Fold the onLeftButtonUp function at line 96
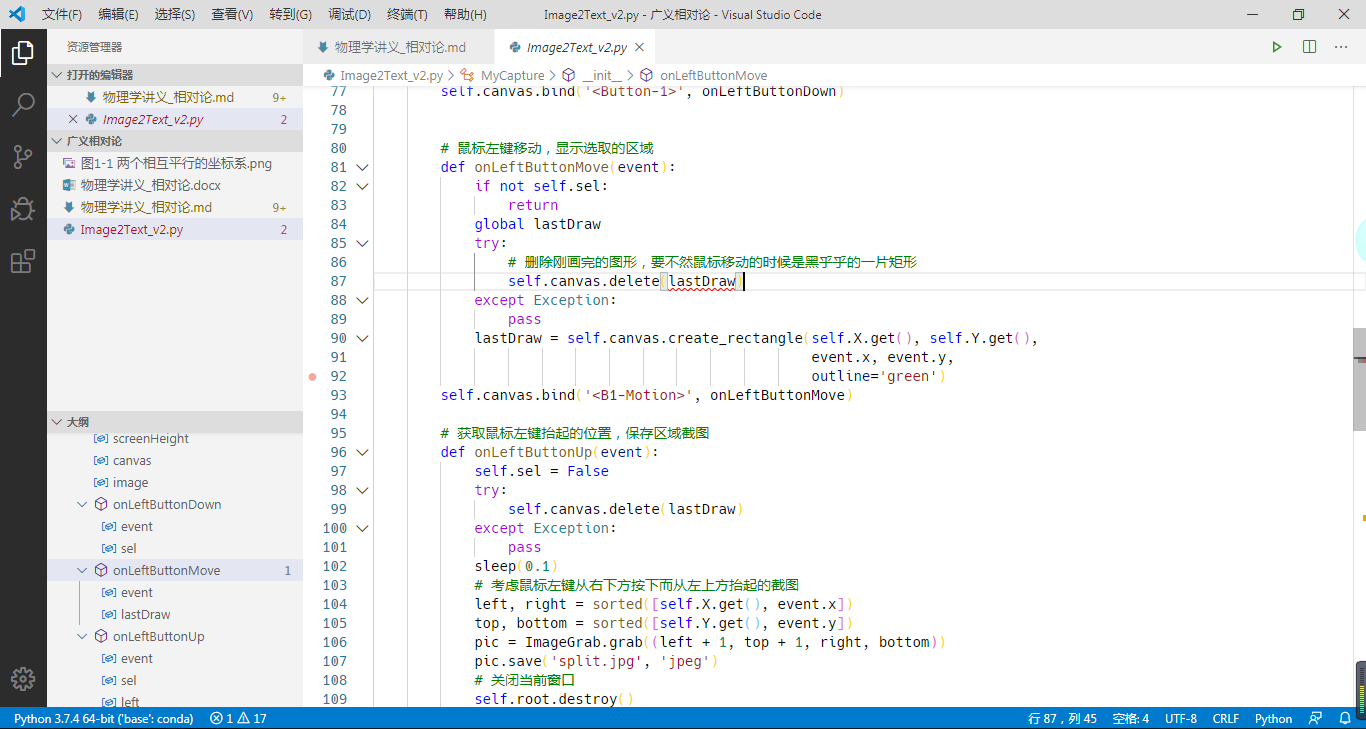Image resolution: width=1366 pixels, height=729 pixels. 362,452
